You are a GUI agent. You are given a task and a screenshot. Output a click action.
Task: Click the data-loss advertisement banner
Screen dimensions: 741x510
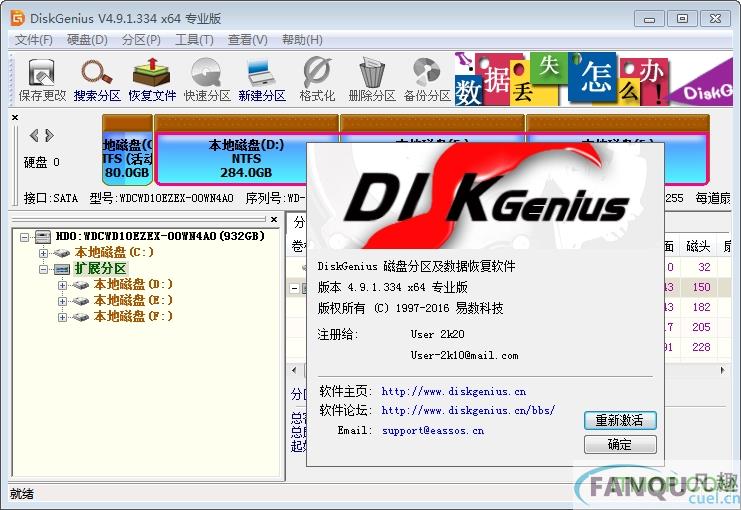[594, 79]
